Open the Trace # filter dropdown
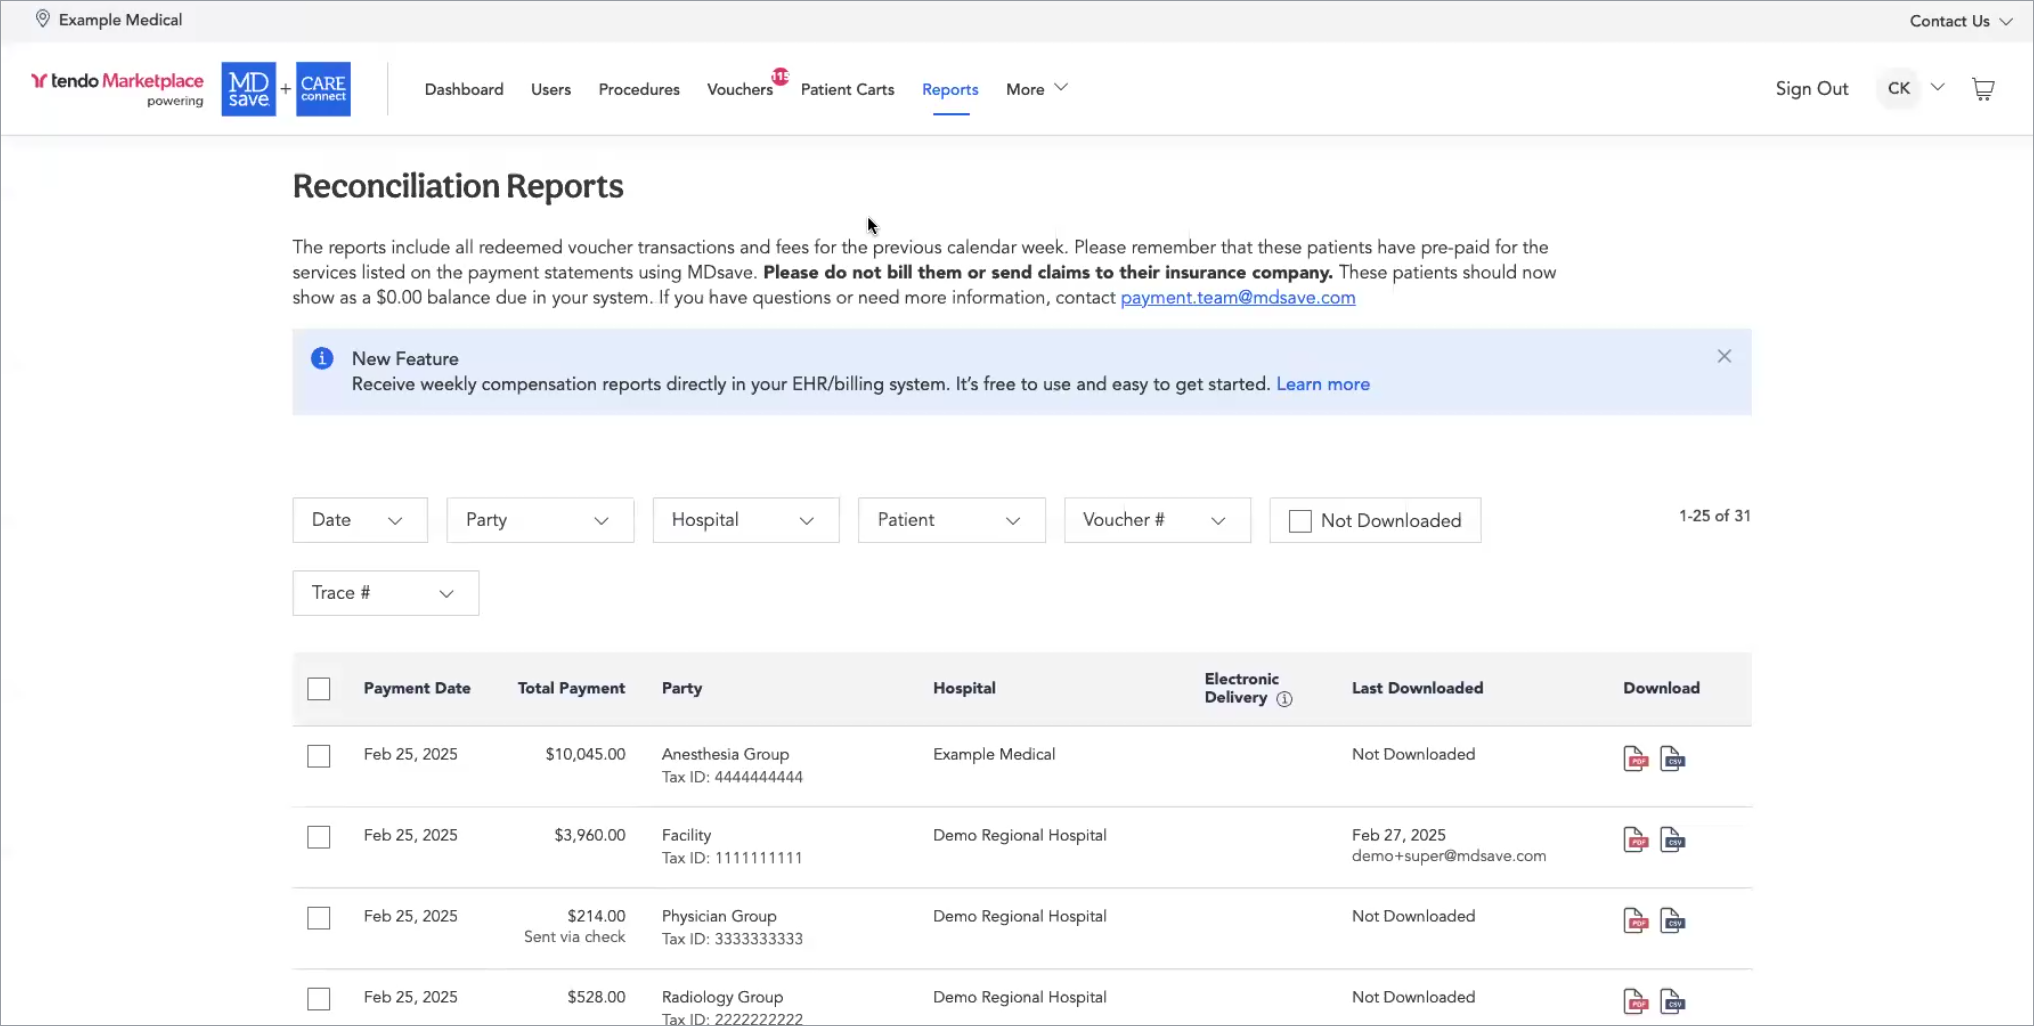Image resolution: width=2034 pixels, height=1026 pixels. click(385, 593)
